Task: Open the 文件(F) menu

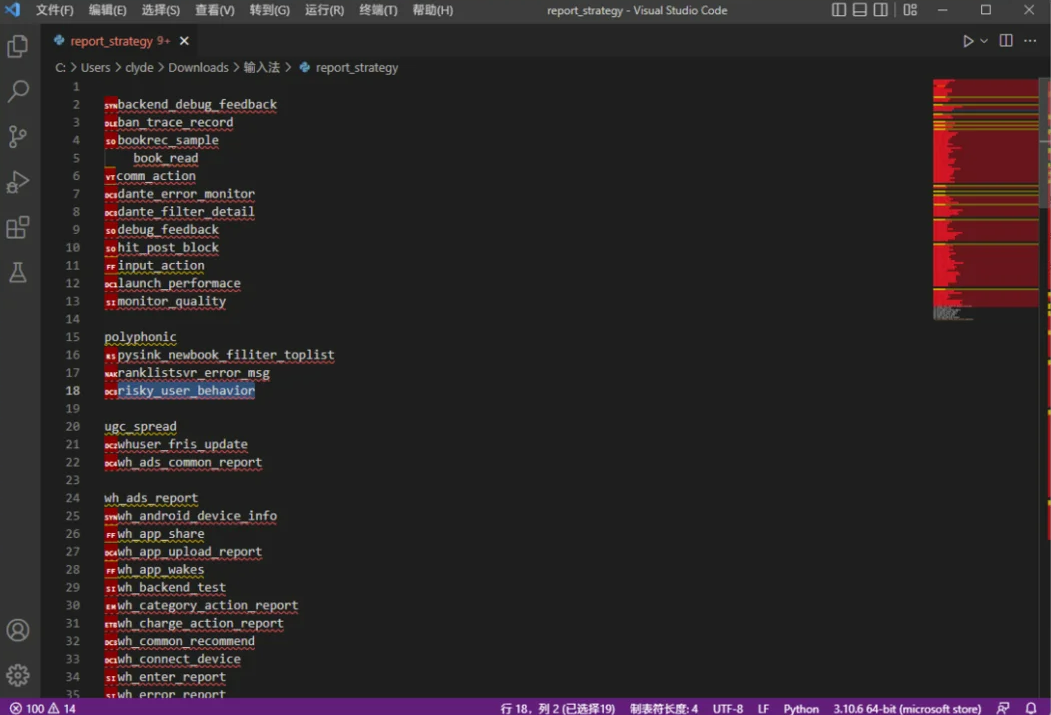Action: pos(54,10)
